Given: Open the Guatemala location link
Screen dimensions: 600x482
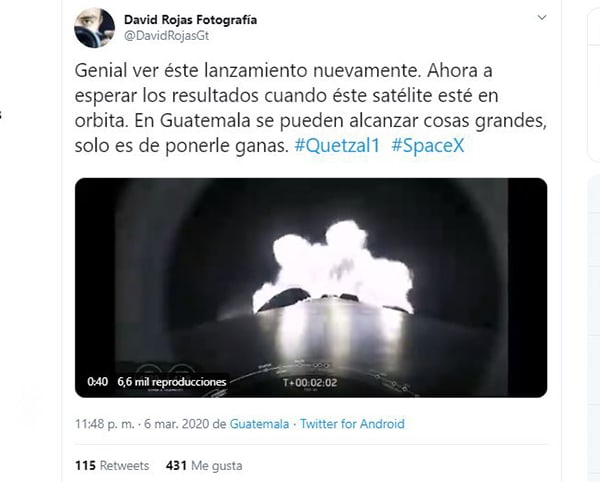Looking at the screenshot, I should (259, 424).
